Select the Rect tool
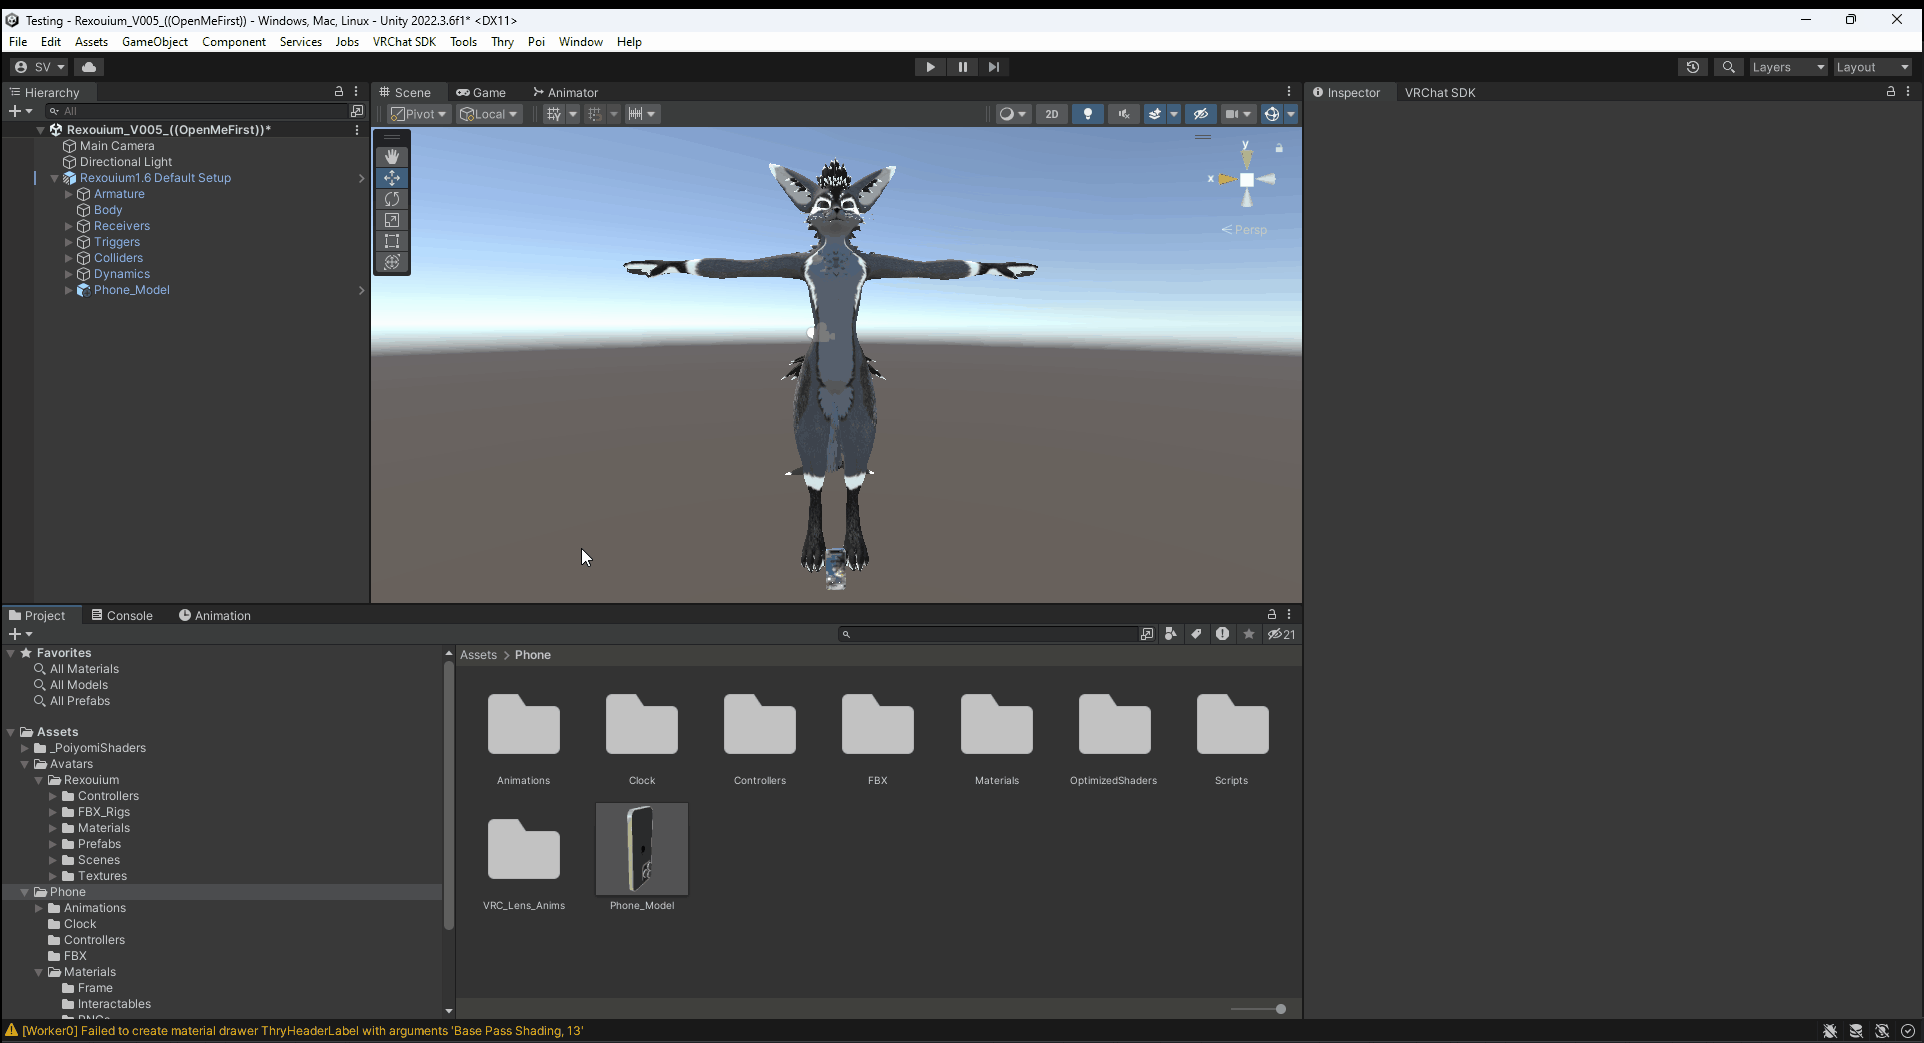Image resolution: width=1924 pixels, height=1043 pixels. click(392, 241)
